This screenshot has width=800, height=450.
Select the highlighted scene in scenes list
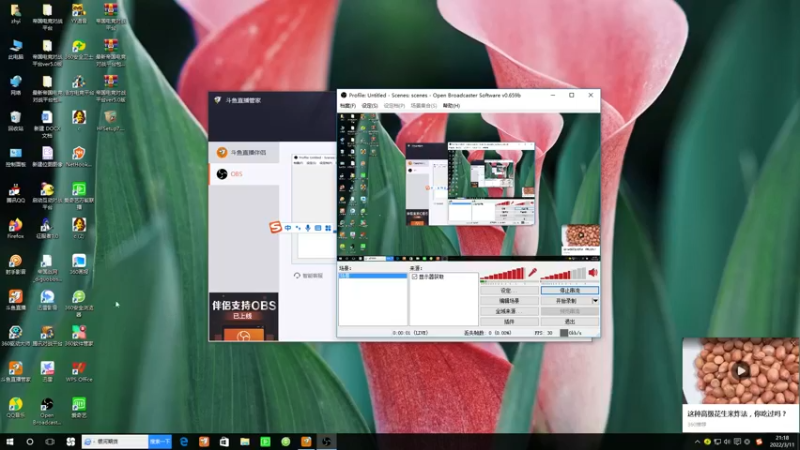(x=373, y=276)
